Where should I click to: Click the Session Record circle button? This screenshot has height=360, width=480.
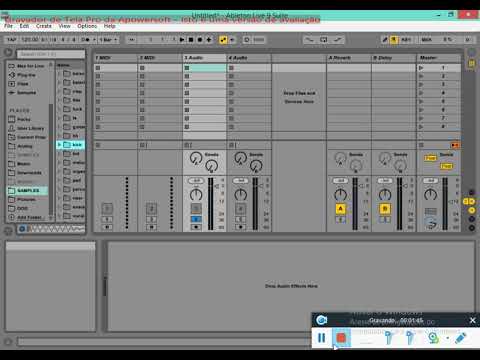pyautogui.click(x=247, y=40)
